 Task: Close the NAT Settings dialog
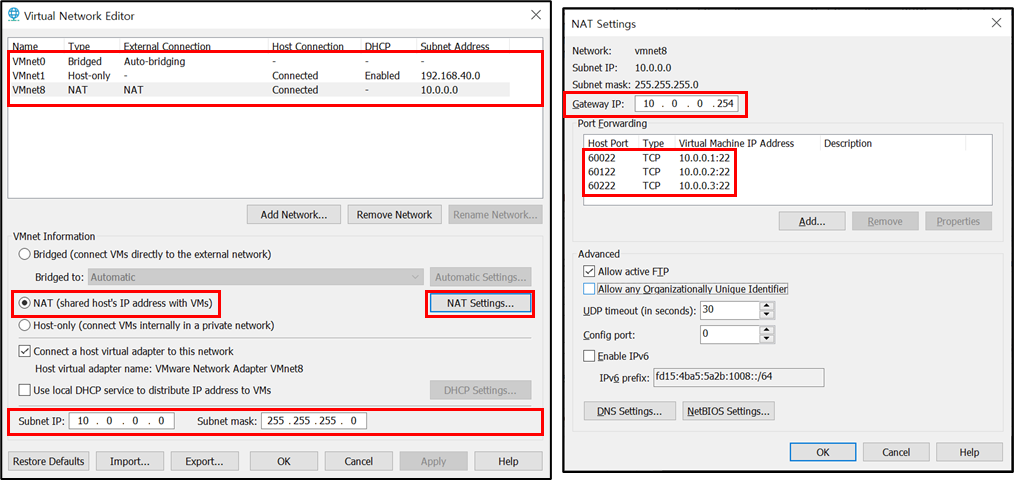(x=997, y=23)
